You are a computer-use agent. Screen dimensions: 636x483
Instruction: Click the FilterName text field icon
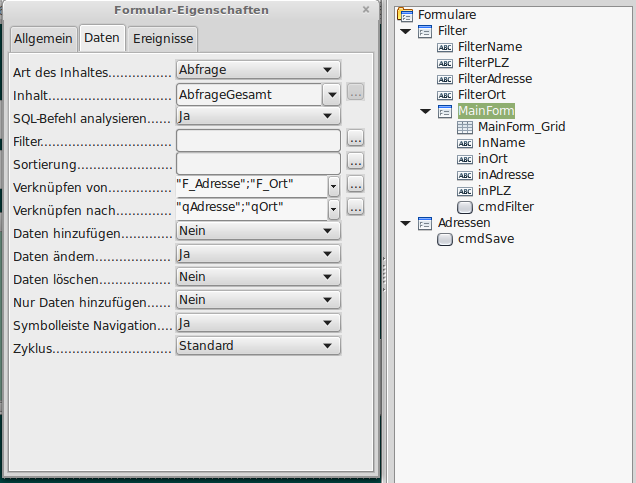point(445,47)
